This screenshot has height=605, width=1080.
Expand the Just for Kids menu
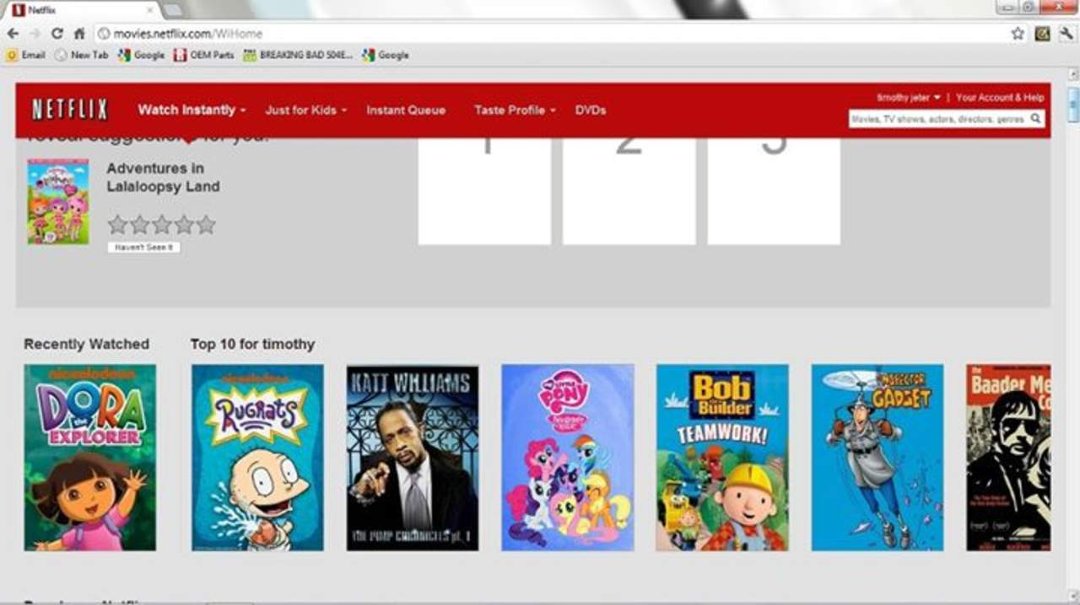click(x=306, y=110)
